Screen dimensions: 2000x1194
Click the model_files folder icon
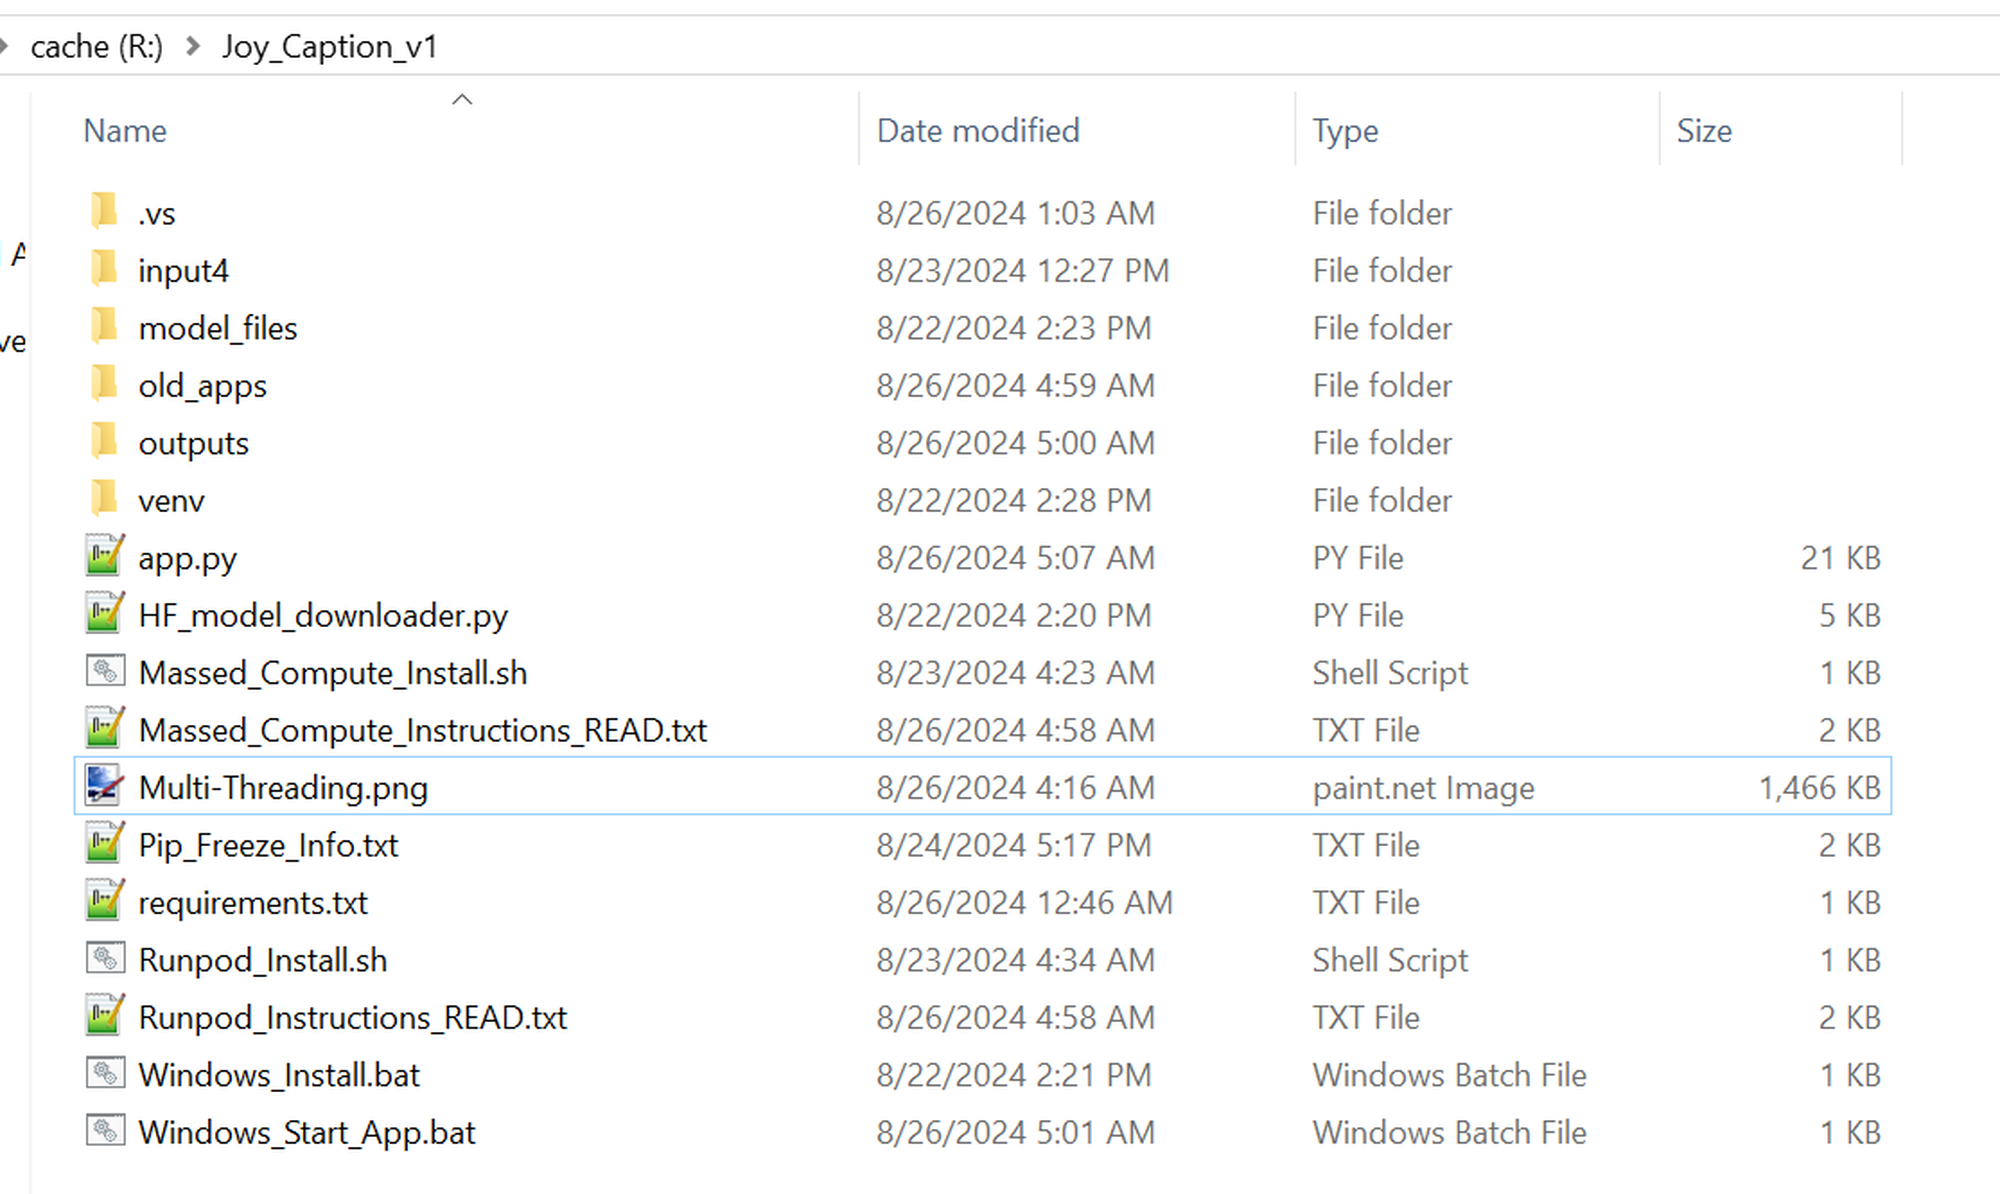click(104, 327)
